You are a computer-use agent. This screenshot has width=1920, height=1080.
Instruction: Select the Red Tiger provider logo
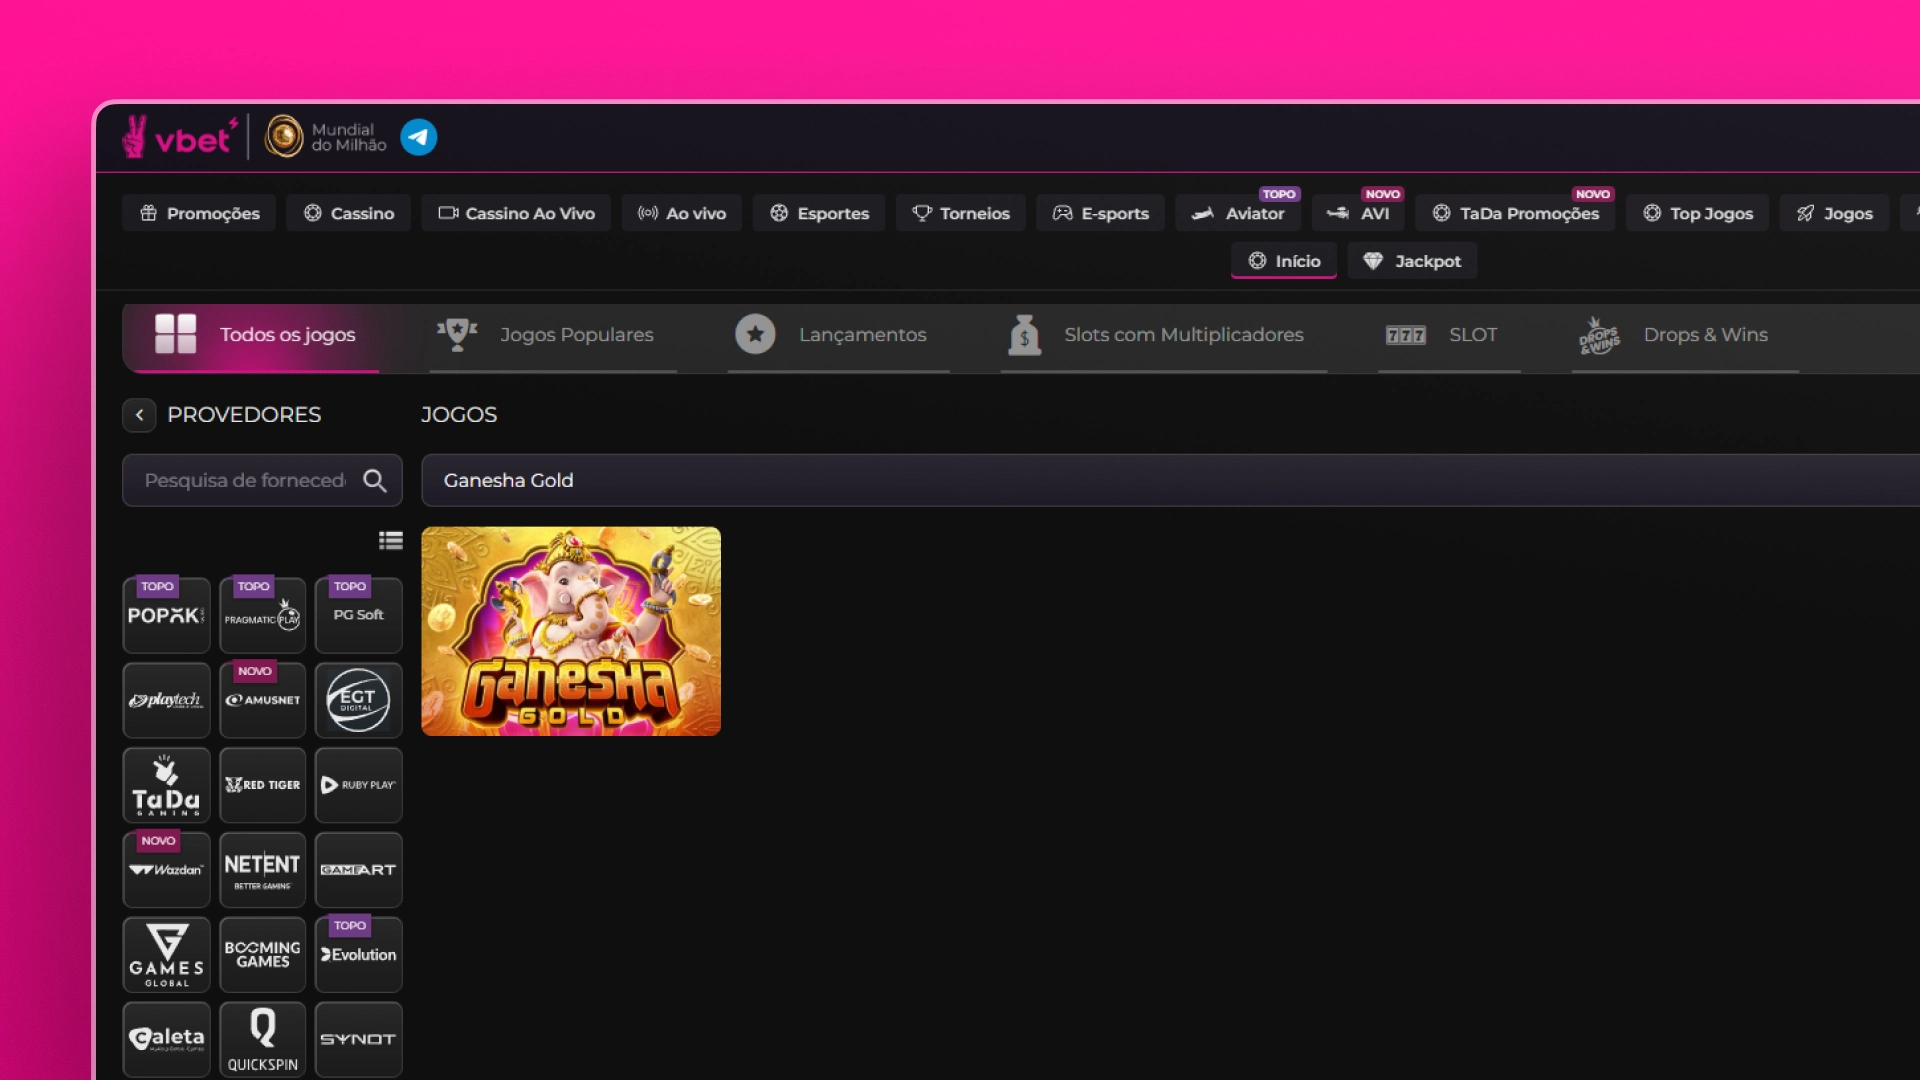(x=262, y=785)
